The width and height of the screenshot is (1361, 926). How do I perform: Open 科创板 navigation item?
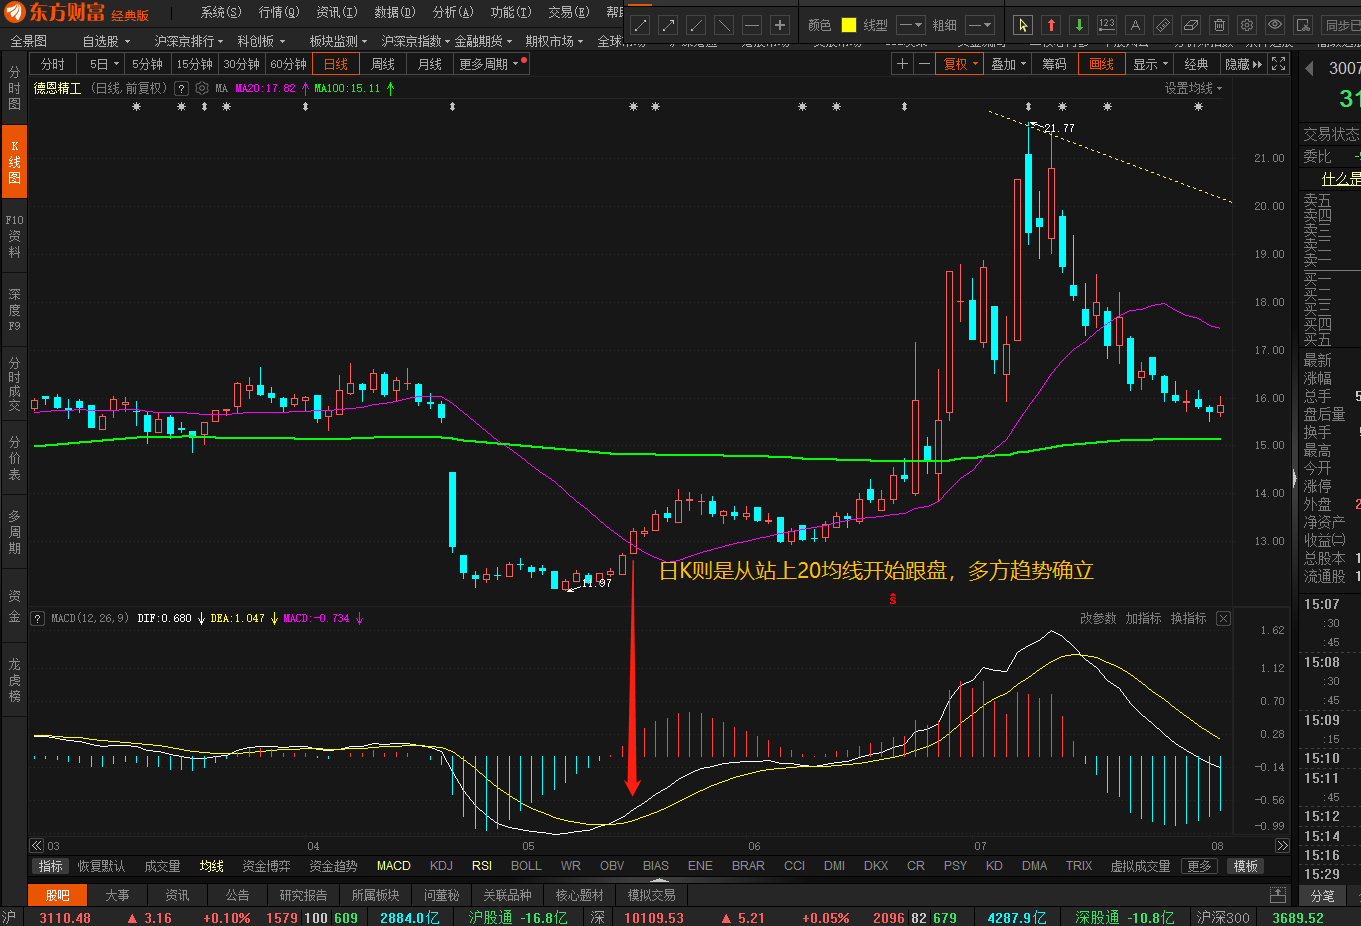pos(261,41)
